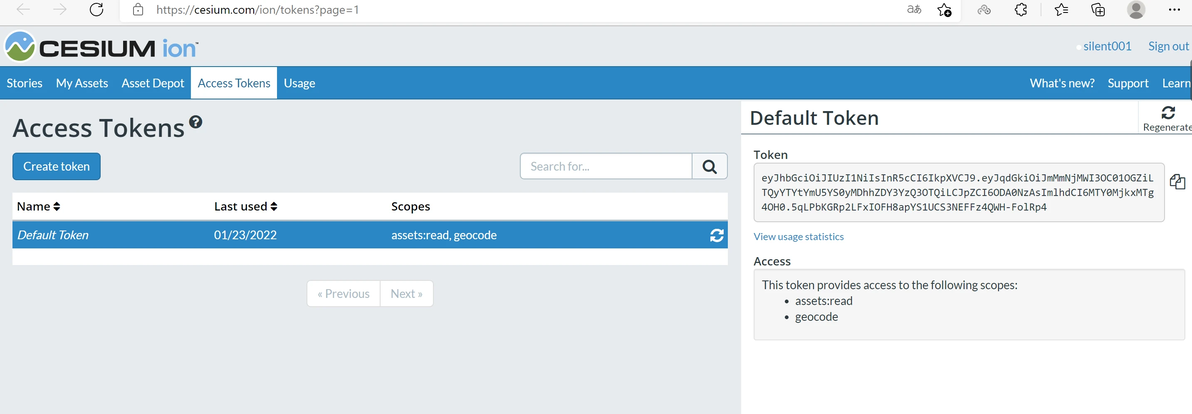This screenshot has width=1192, height=414.
Task: Go to the Asset Depot tab
Action: (x=153, y=83)
